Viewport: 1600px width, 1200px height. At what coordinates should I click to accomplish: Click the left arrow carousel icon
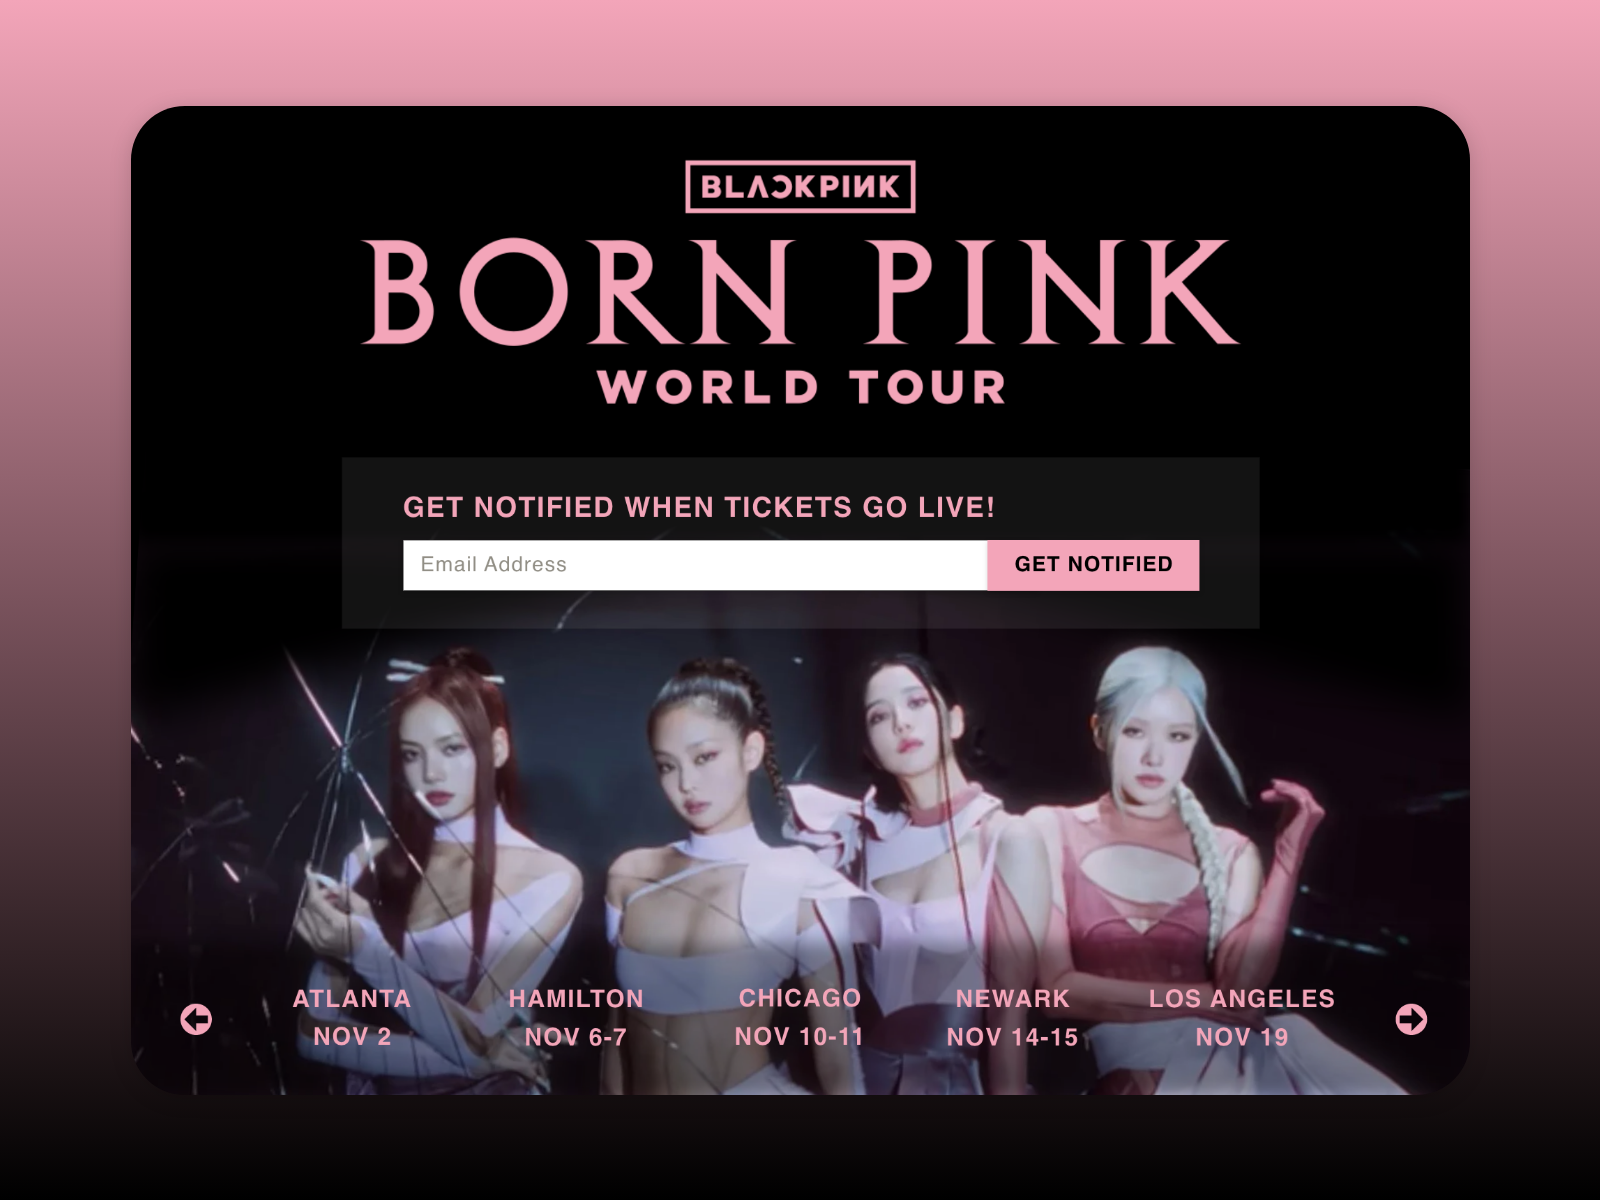pyautogui.click(x=196, y=1019)
